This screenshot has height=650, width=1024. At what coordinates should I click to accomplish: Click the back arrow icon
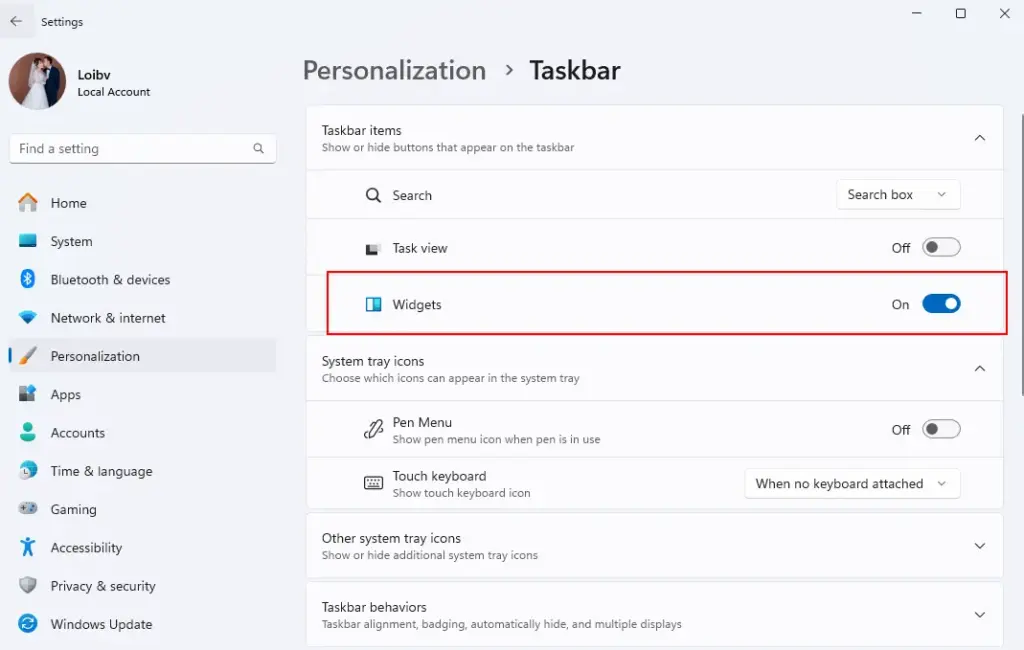tap(16, 21)
